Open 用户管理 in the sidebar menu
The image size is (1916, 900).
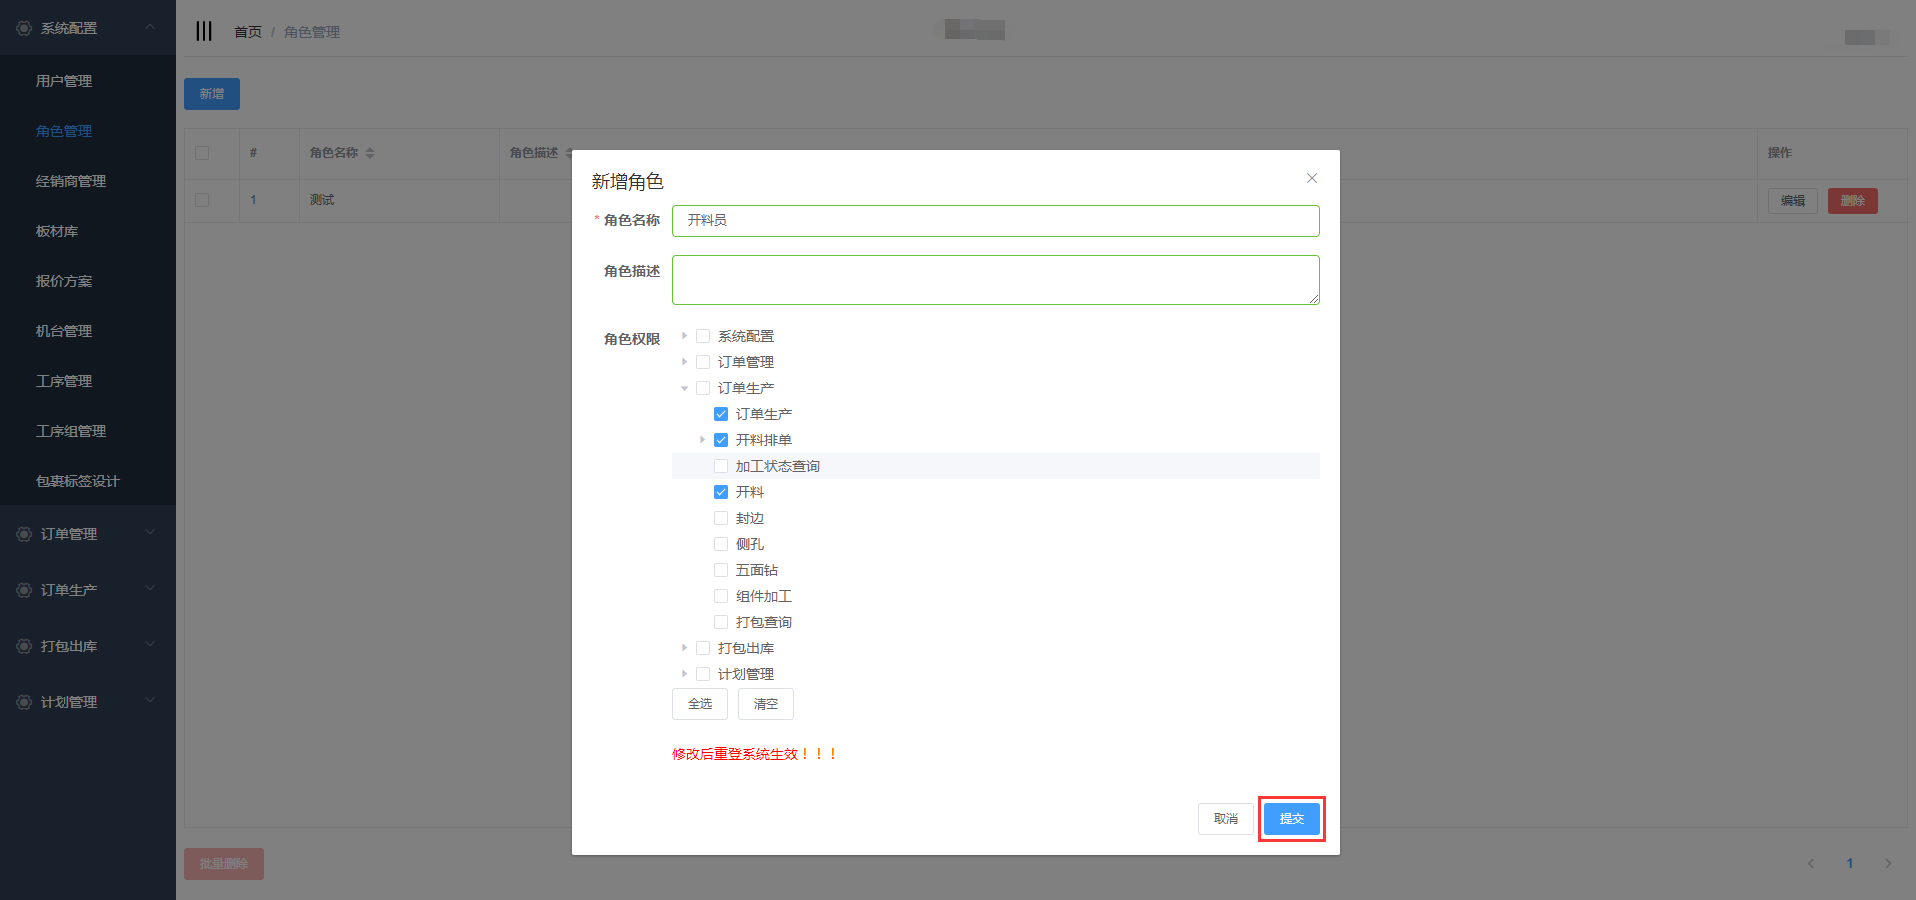click(x=64, y=81)
